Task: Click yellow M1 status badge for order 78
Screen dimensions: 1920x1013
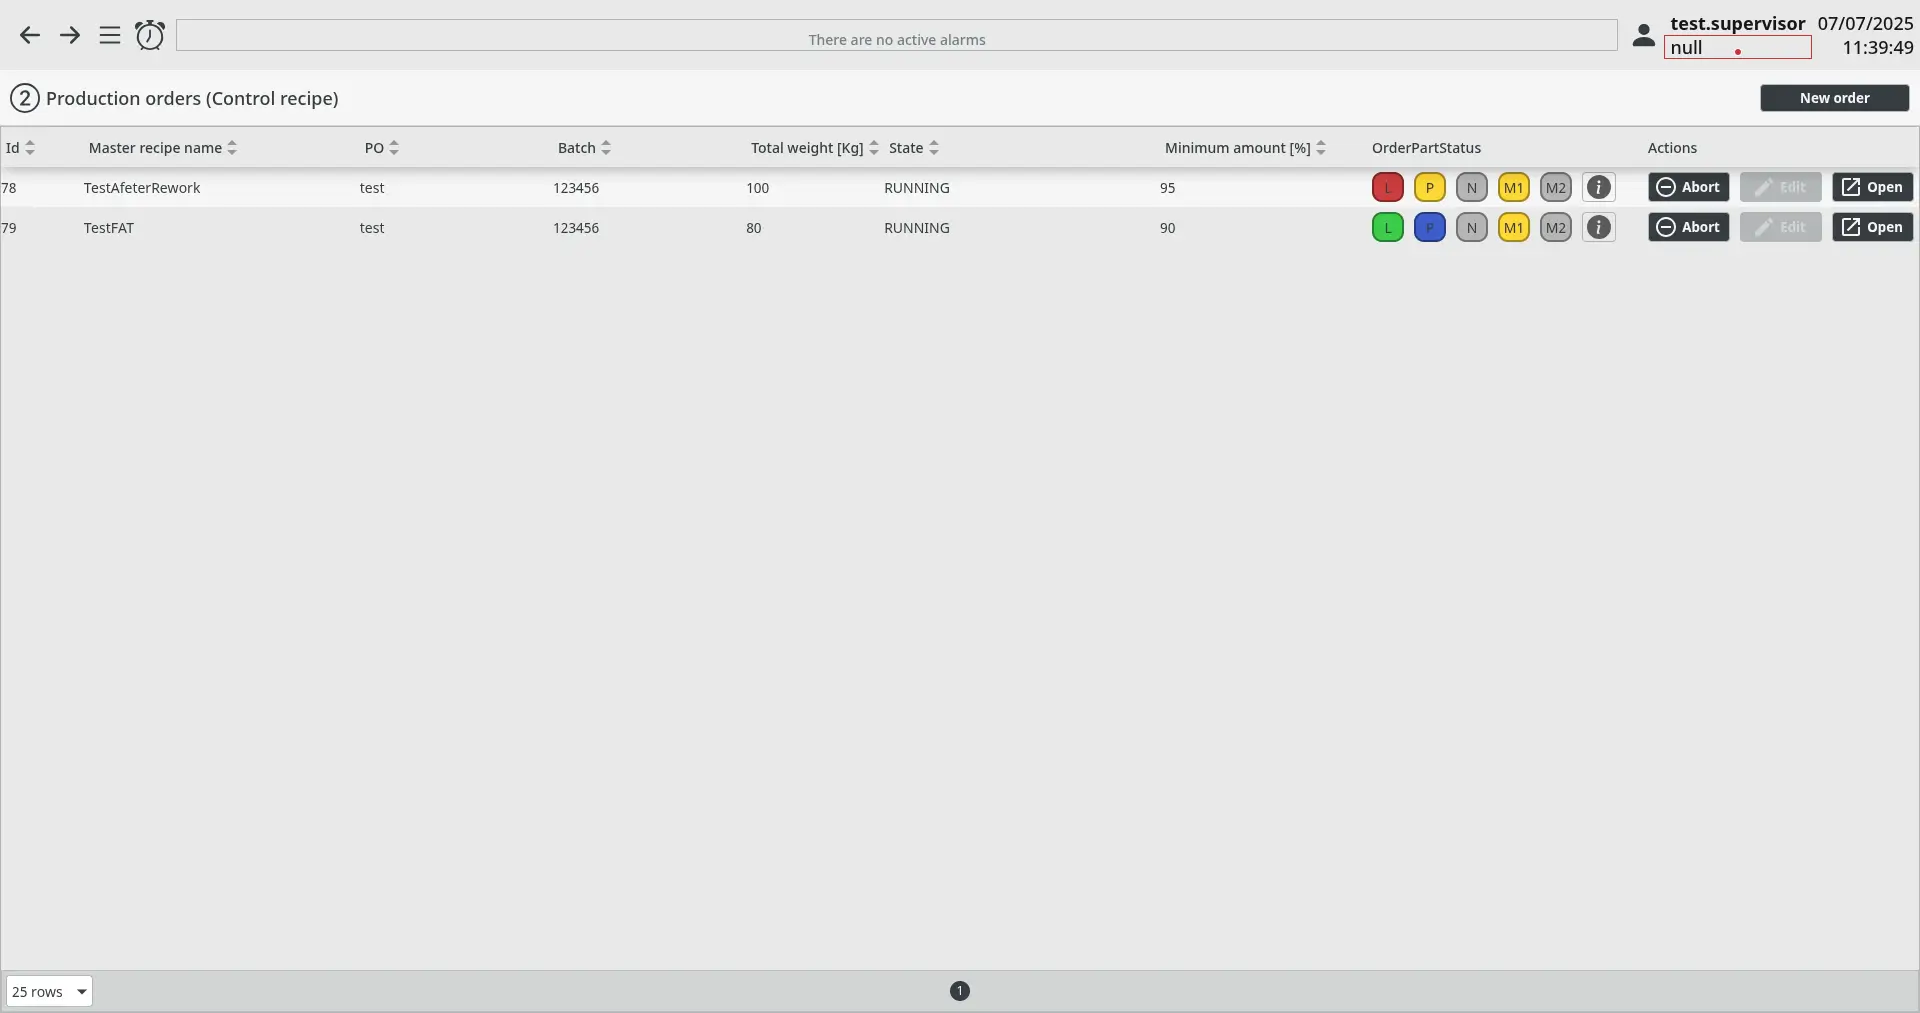Action: [x=1514, y=188]
